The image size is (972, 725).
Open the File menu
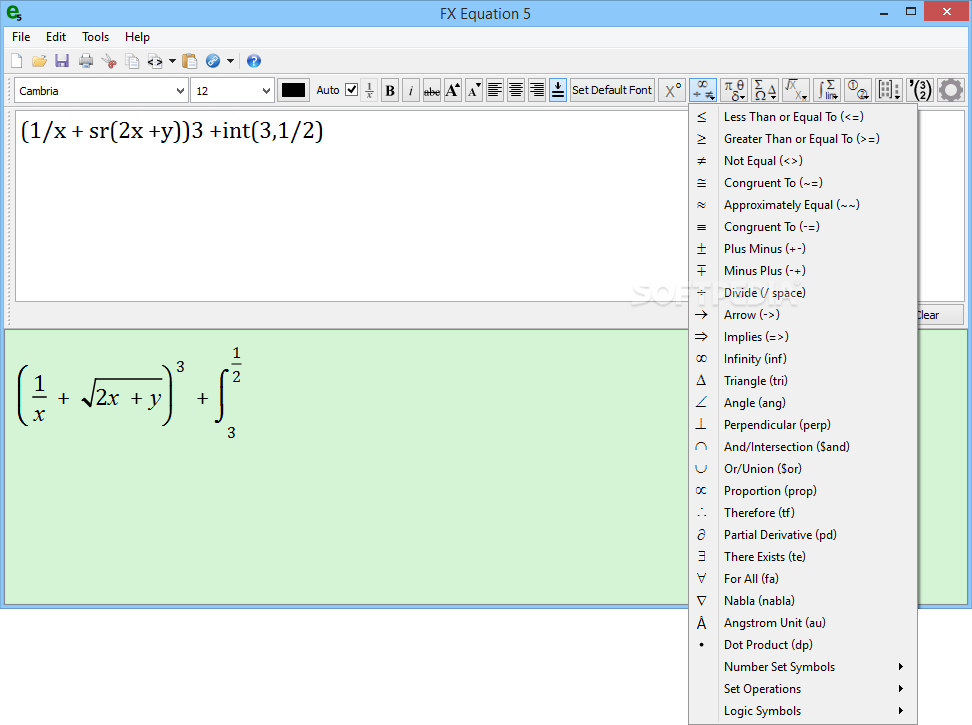click(21, 37)
